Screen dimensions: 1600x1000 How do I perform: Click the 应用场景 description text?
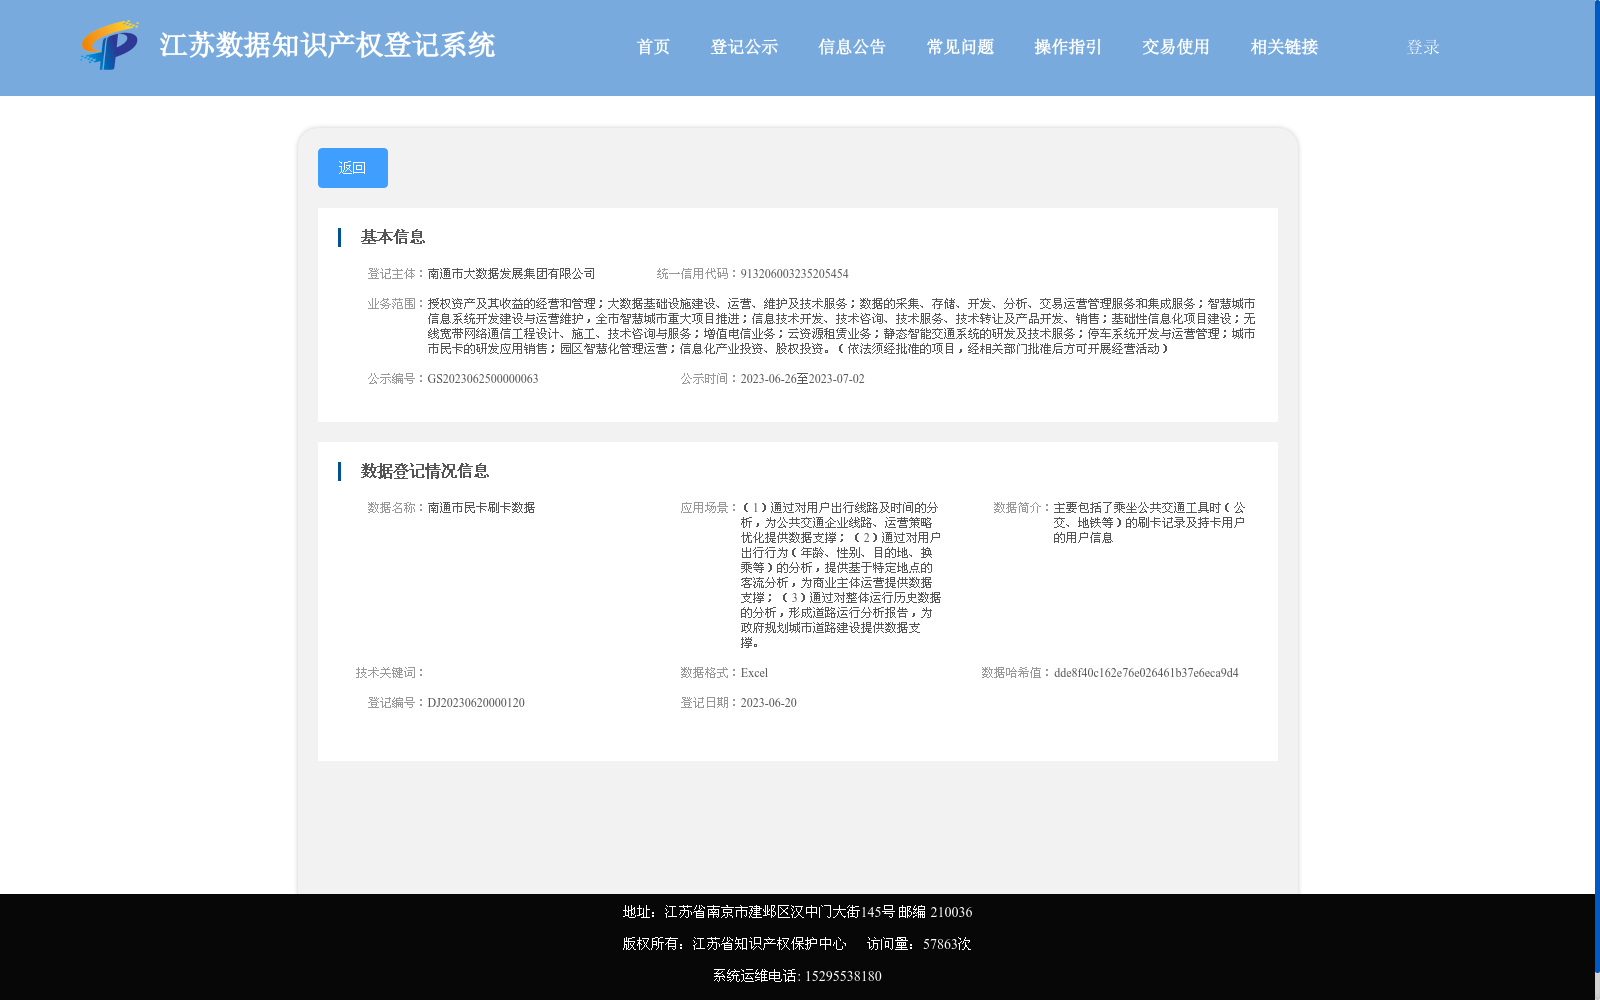point(840,575)
